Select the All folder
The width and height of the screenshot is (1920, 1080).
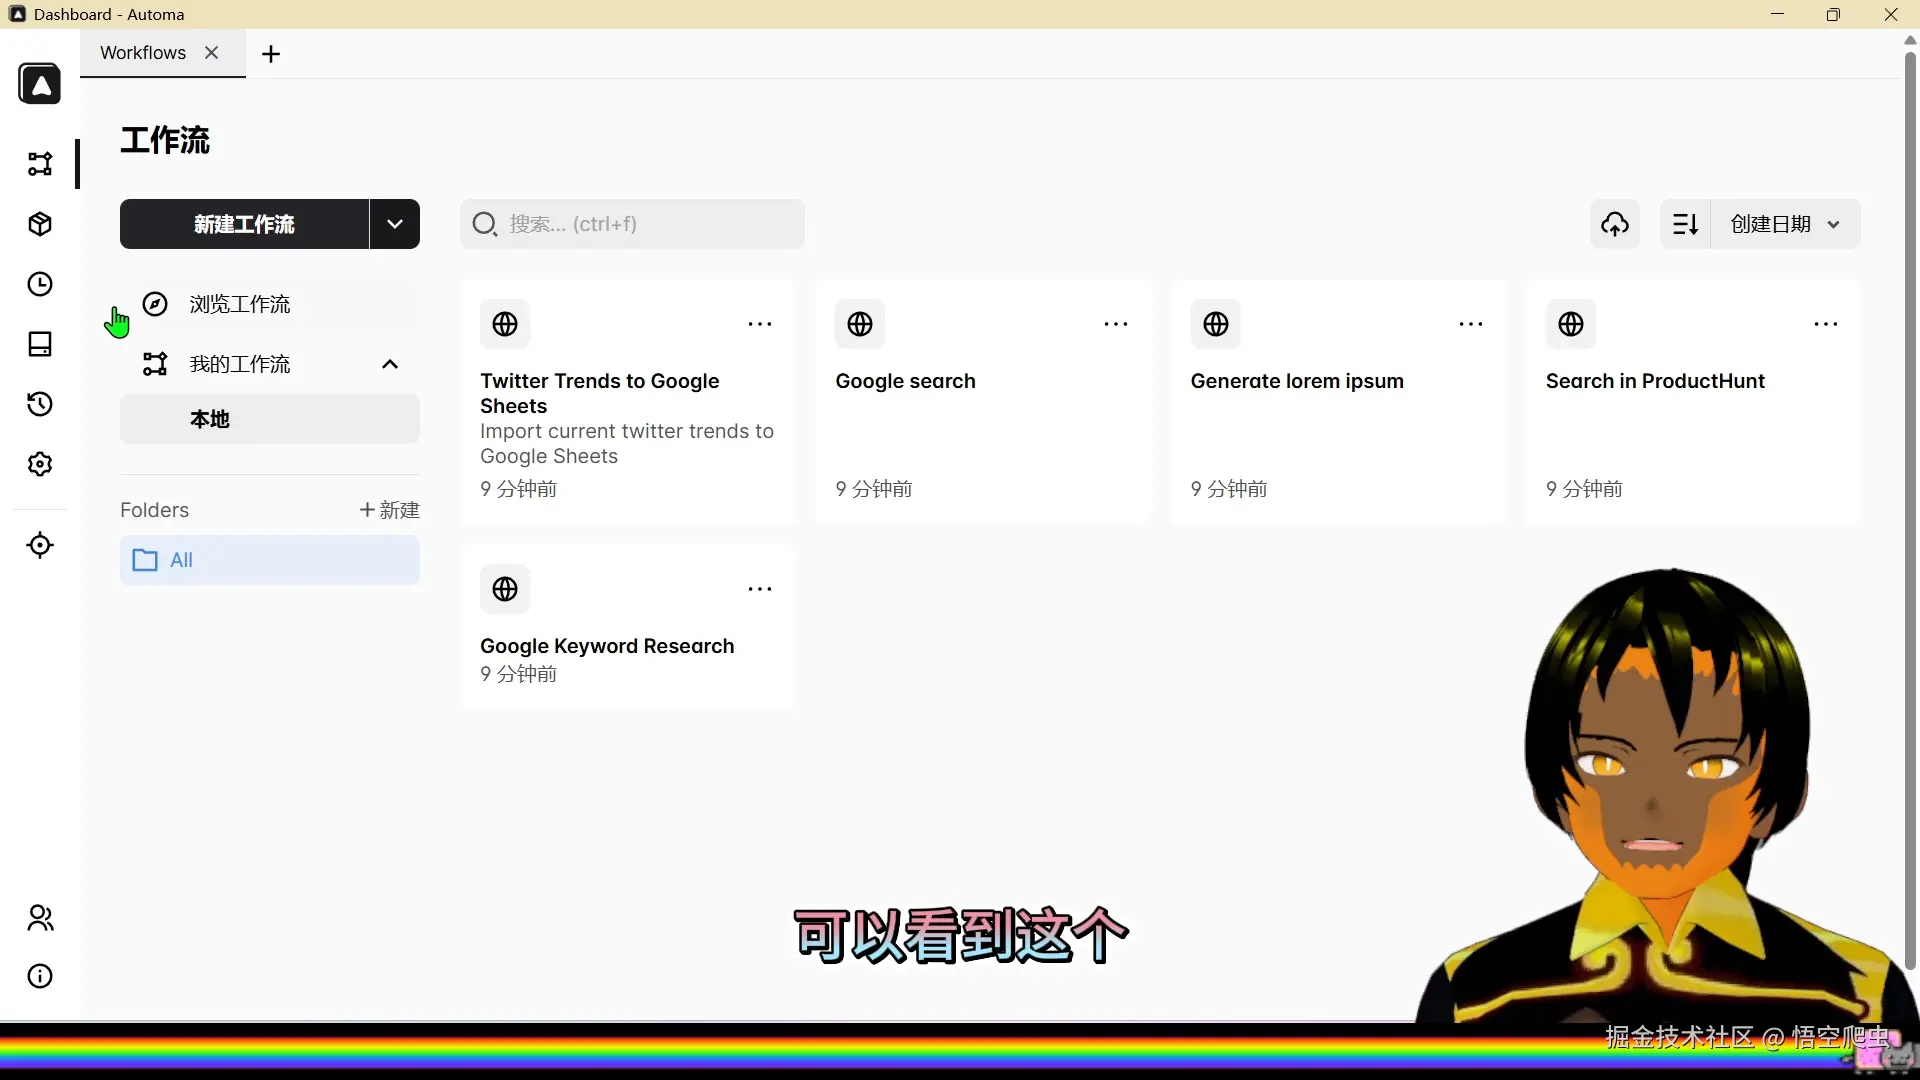(x=269, y=560)
